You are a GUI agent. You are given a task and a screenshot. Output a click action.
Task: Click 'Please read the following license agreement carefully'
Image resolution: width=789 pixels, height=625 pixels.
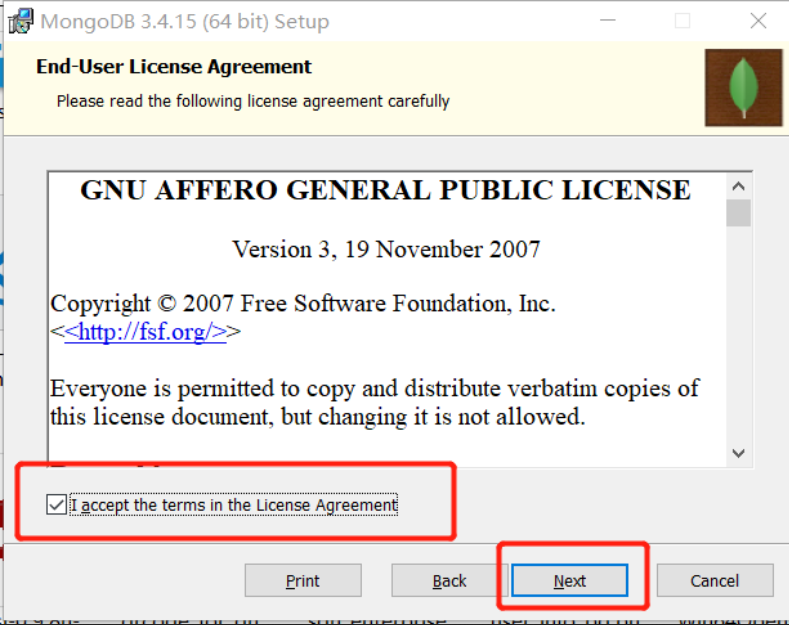click(253, 101)
